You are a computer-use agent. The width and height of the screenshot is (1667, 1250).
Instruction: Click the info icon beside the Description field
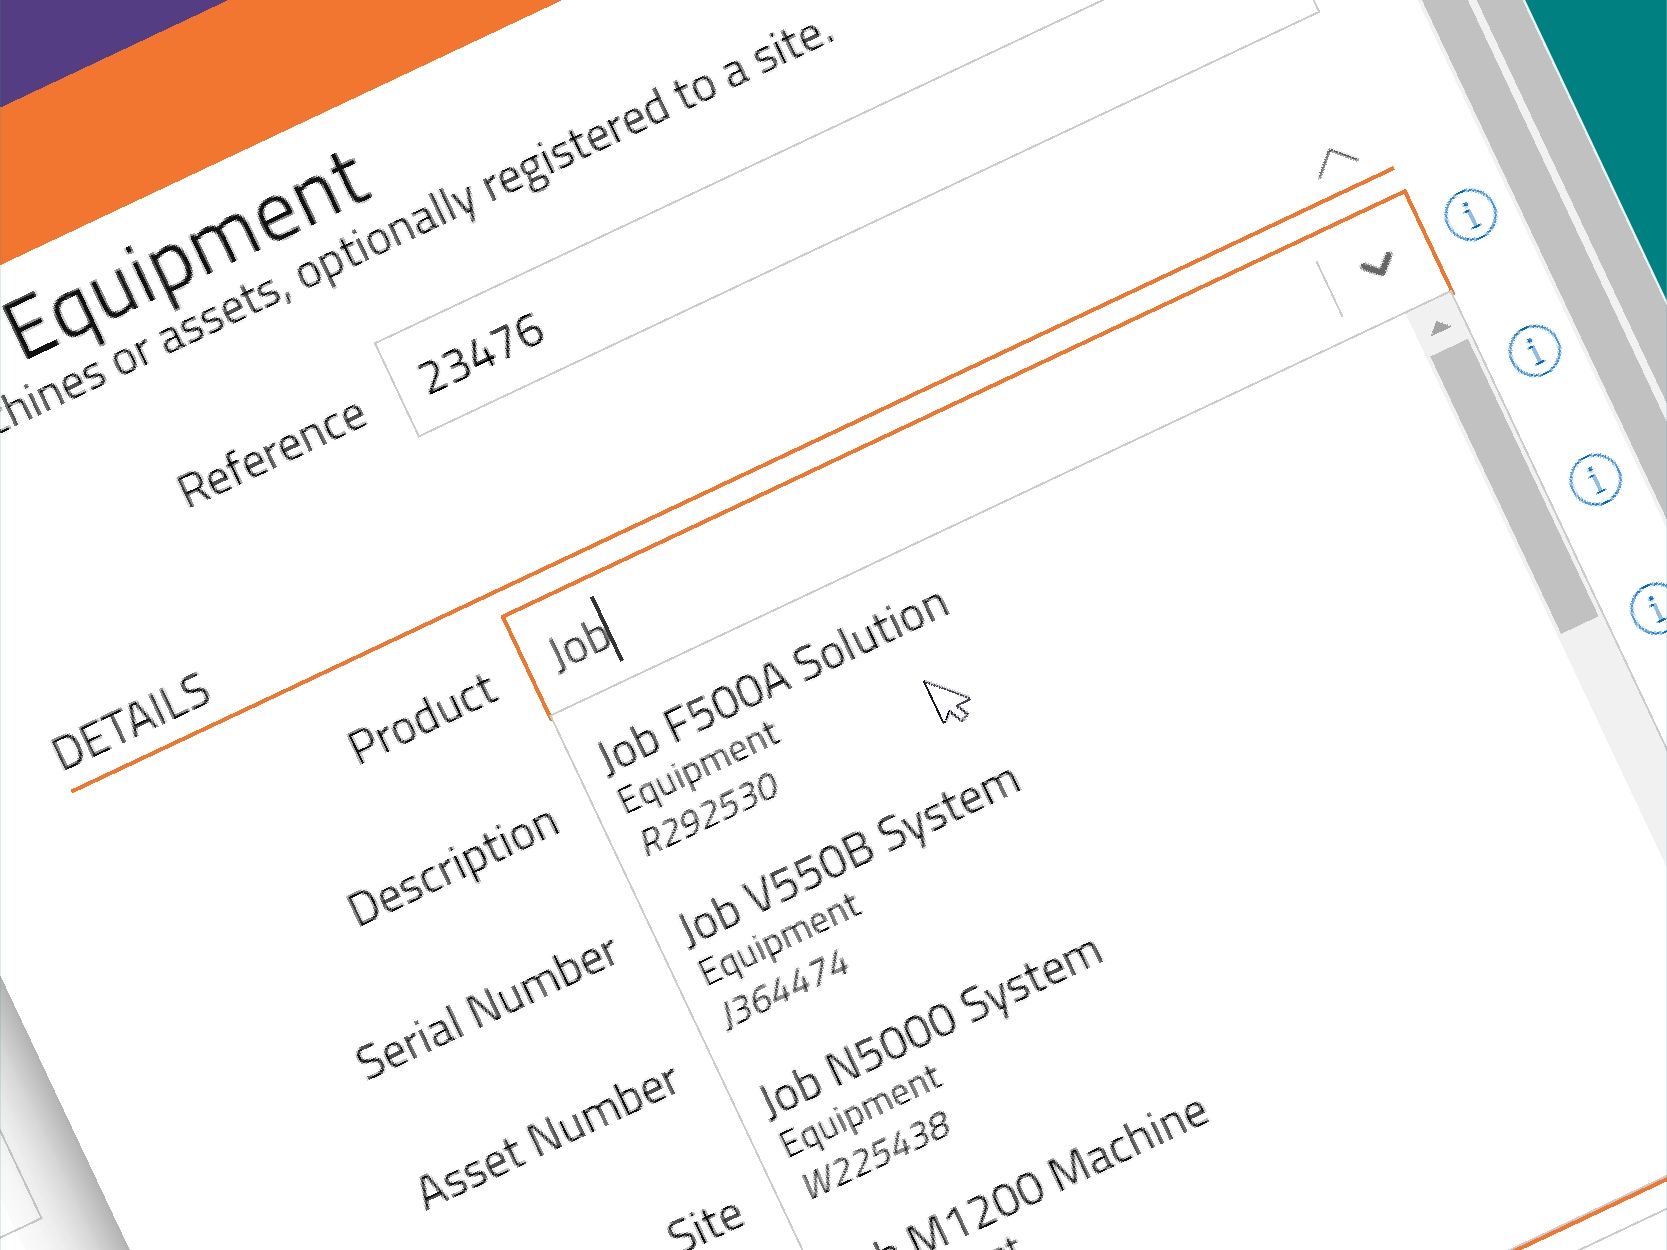tap(1534, 350)
